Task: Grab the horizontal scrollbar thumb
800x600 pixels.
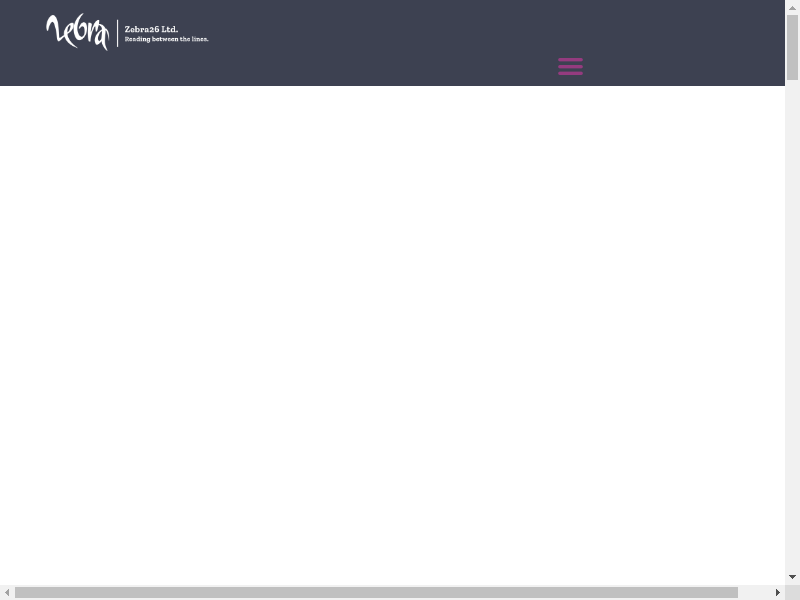Action: [x=375, y=593]
